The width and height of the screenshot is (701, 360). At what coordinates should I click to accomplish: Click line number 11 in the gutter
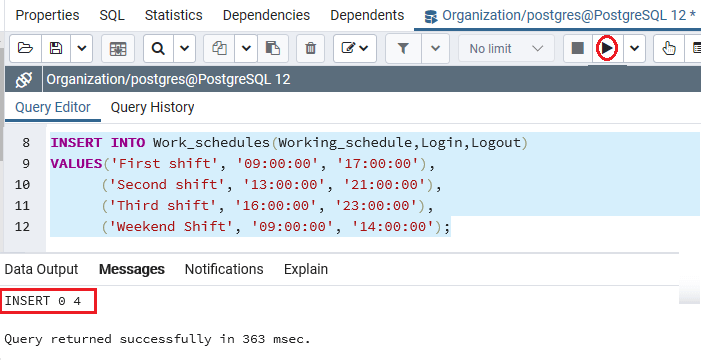22,206
